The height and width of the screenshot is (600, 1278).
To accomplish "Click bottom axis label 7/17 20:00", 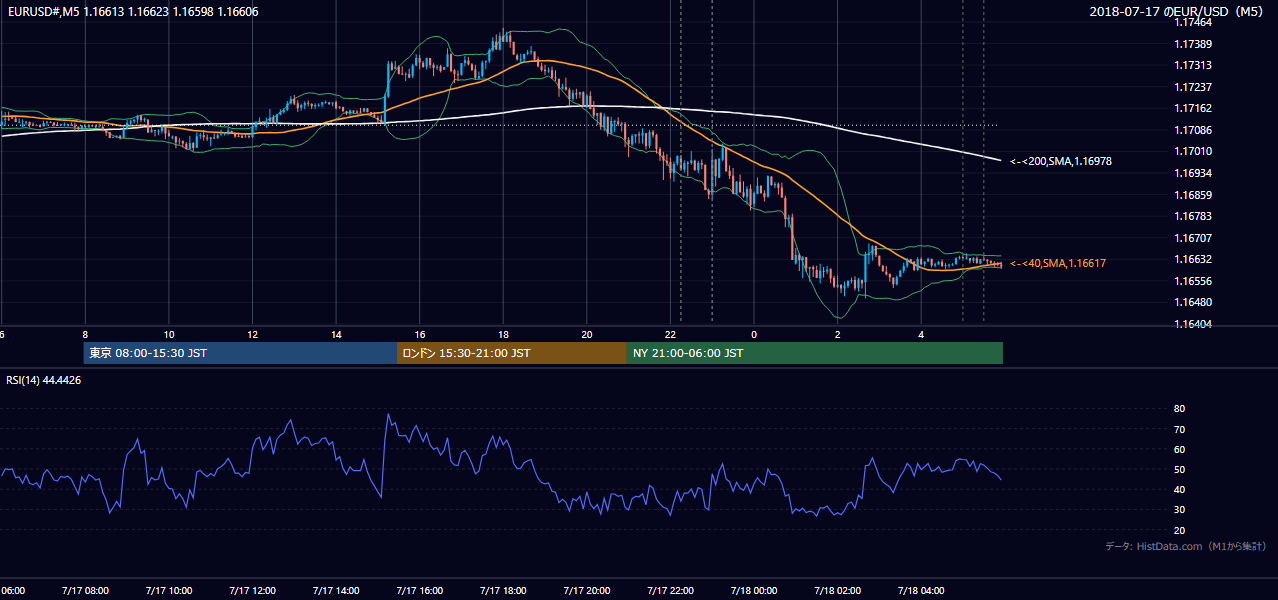I will point(586,590).
